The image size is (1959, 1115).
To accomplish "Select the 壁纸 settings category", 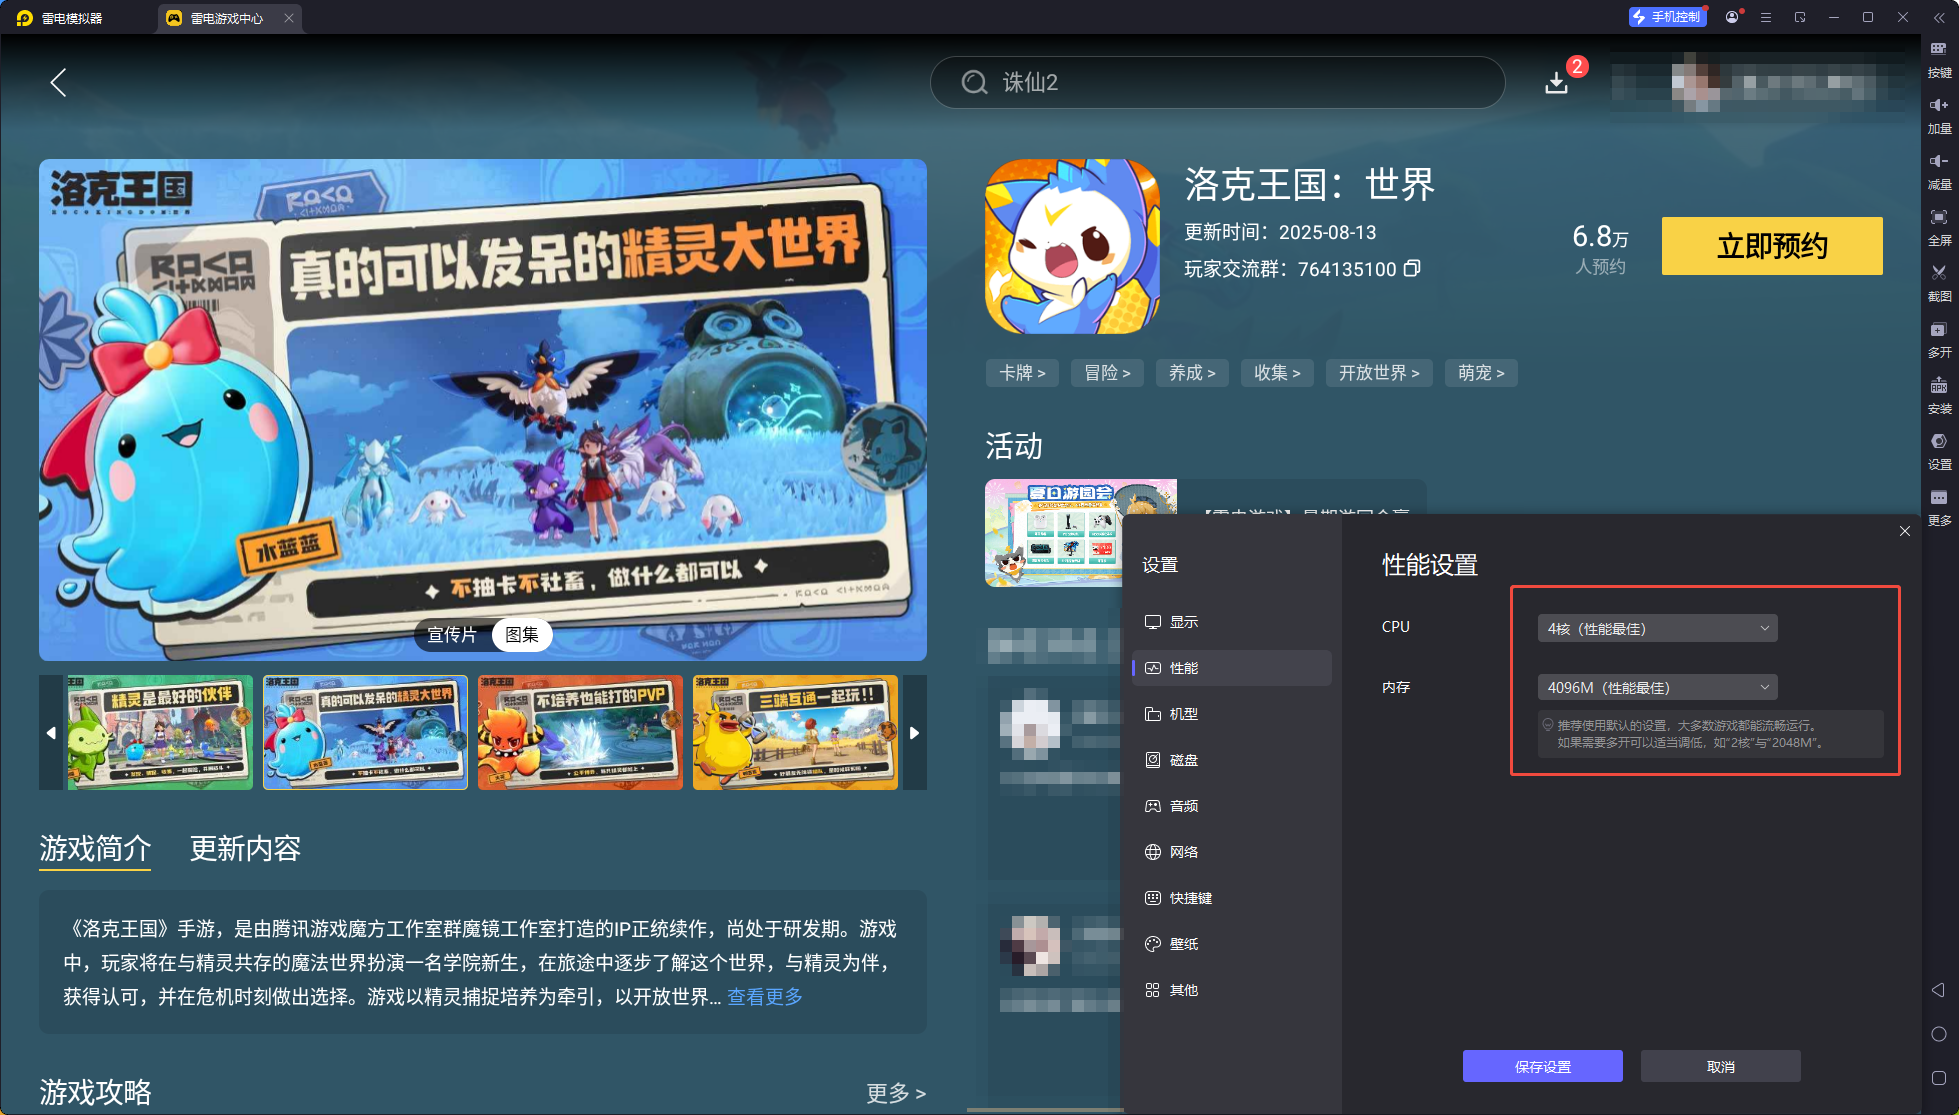I will (1231, 944).
